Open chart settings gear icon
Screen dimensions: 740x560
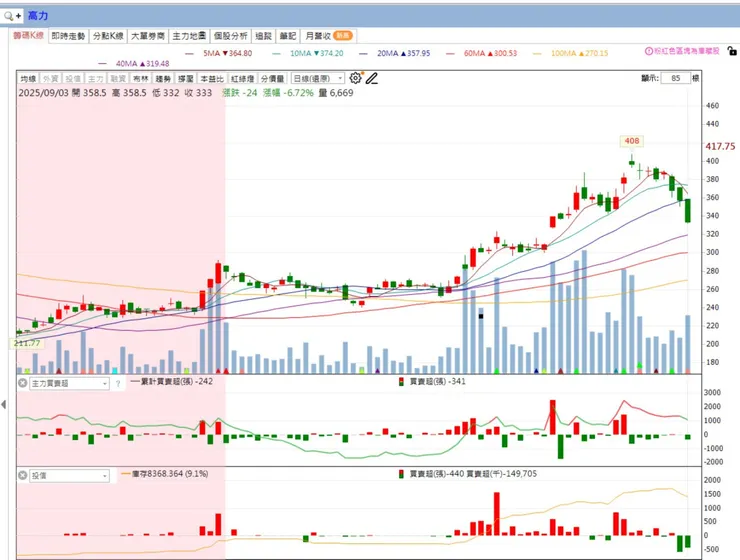(355, 78)
